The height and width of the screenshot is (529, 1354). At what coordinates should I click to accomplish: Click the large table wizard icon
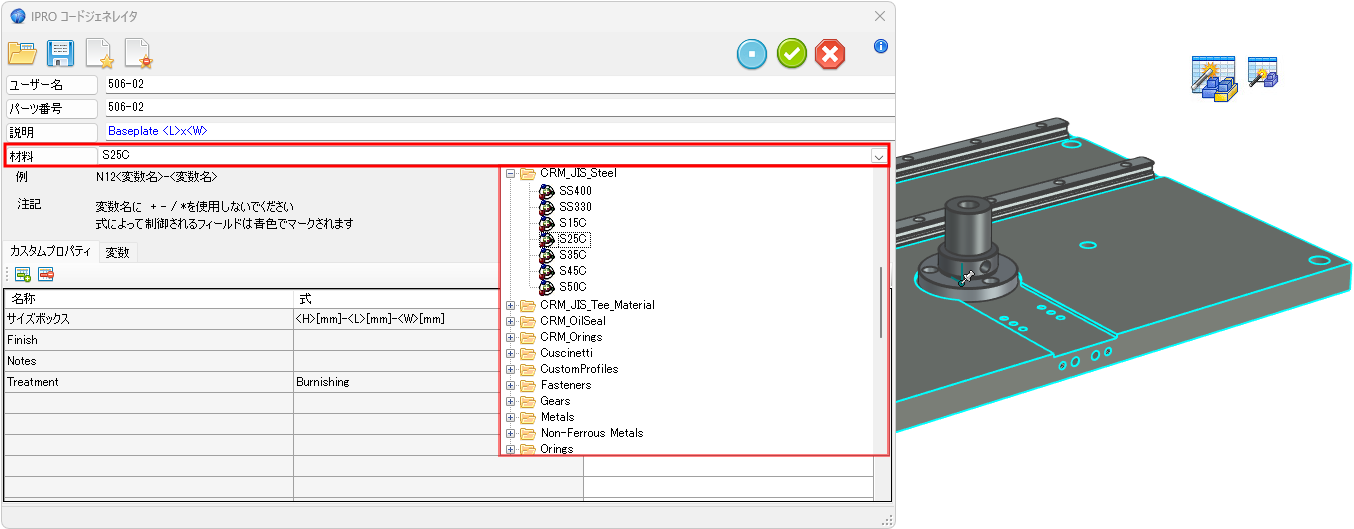pyautogui.click(x=1215, y=77)
